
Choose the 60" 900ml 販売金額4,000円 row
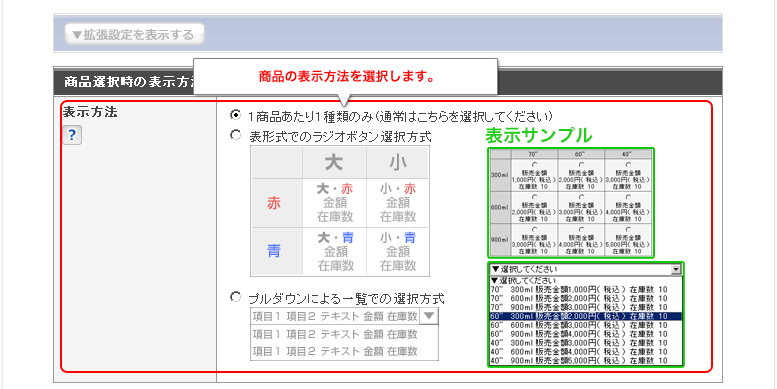586,334
